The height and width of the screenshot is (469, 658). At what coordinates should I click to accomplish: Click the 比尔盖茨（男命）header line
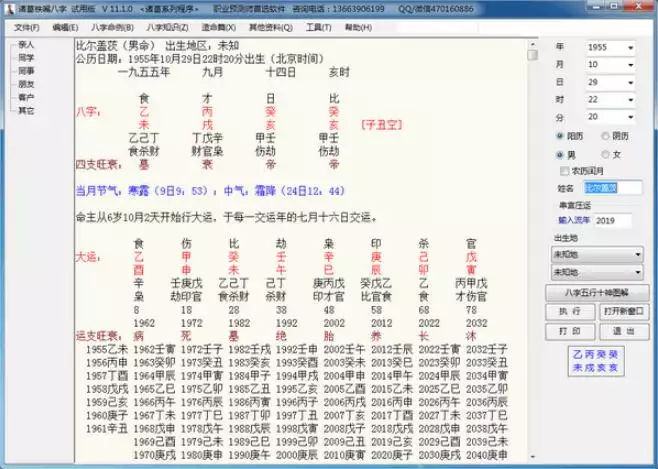157,45
